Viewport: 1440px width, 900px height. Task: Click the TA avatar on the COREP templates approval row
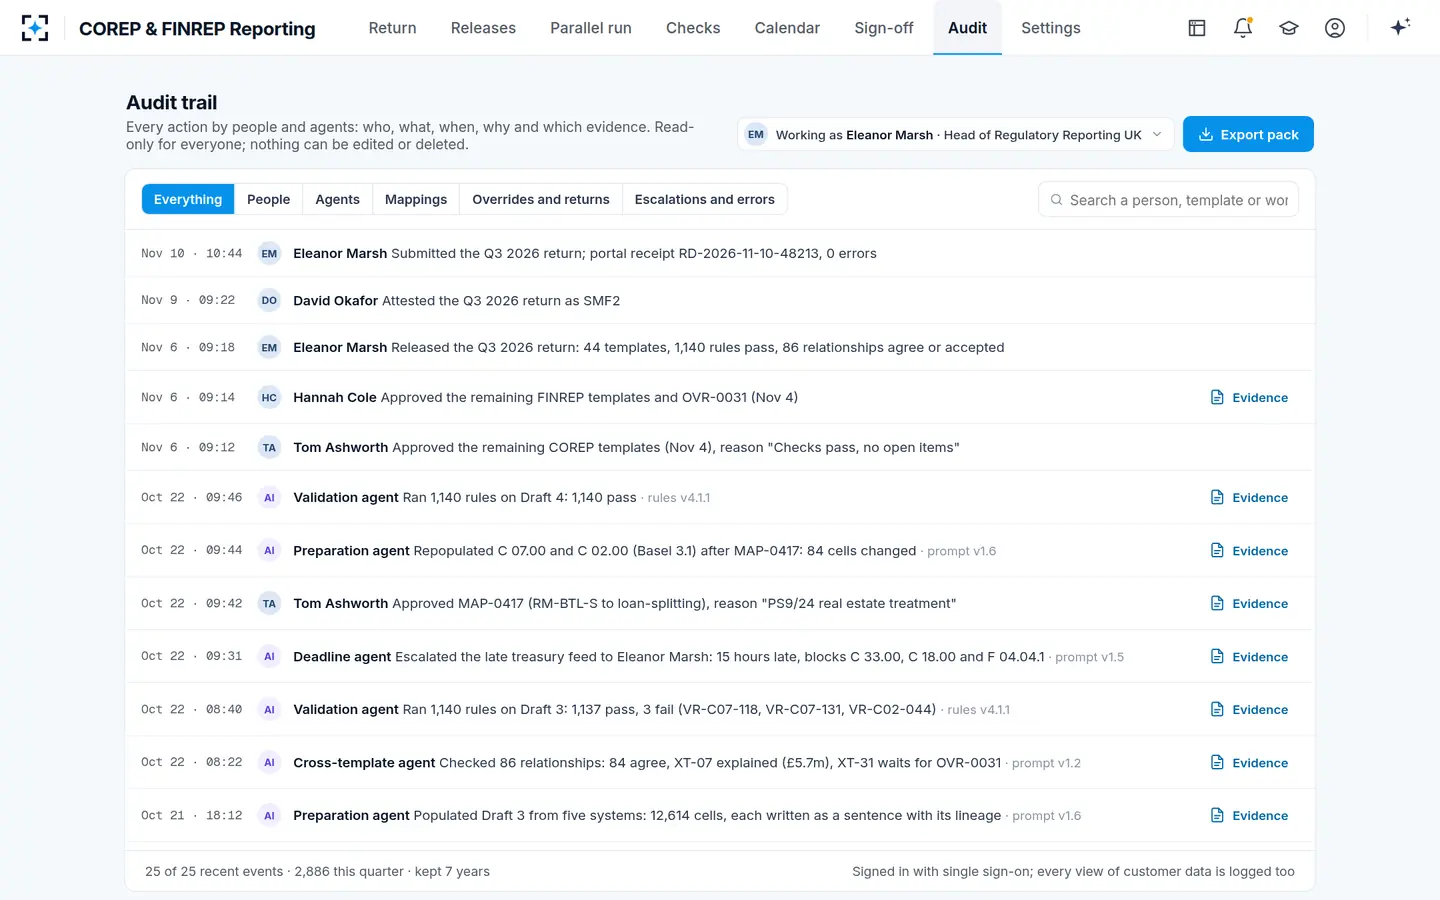269,448
